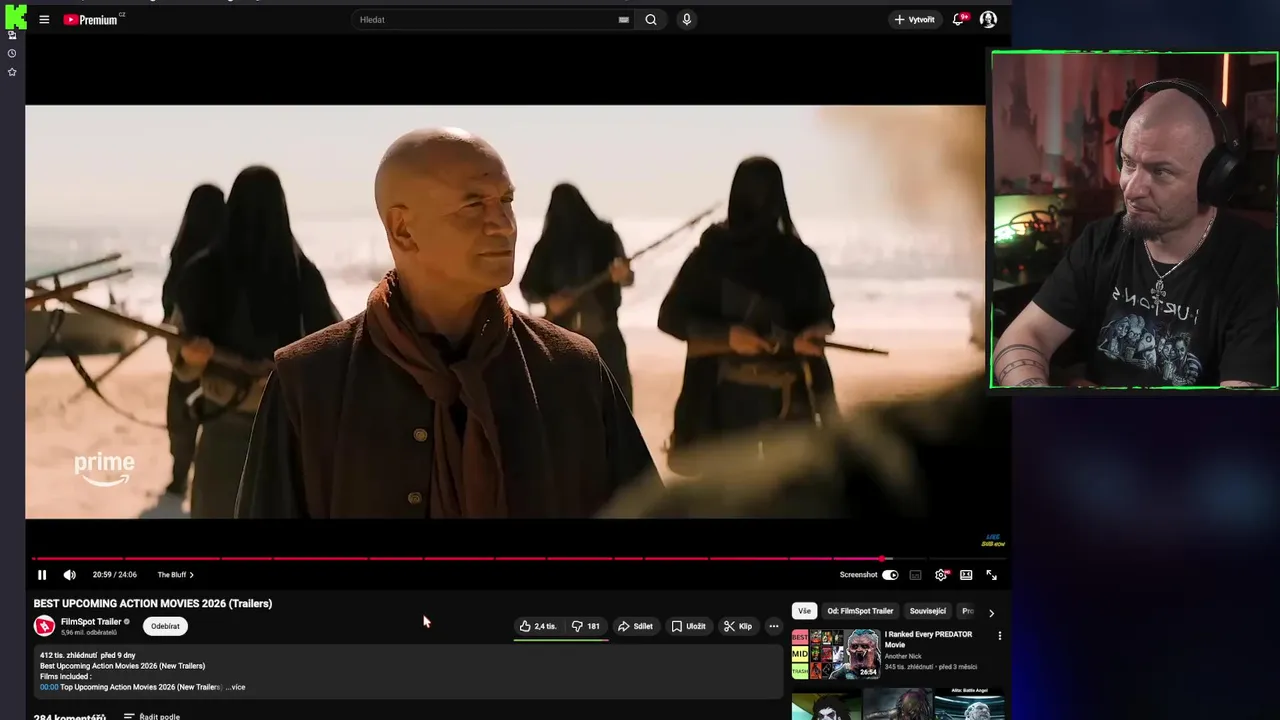Open the on-screen keyboard in search box

624,19
